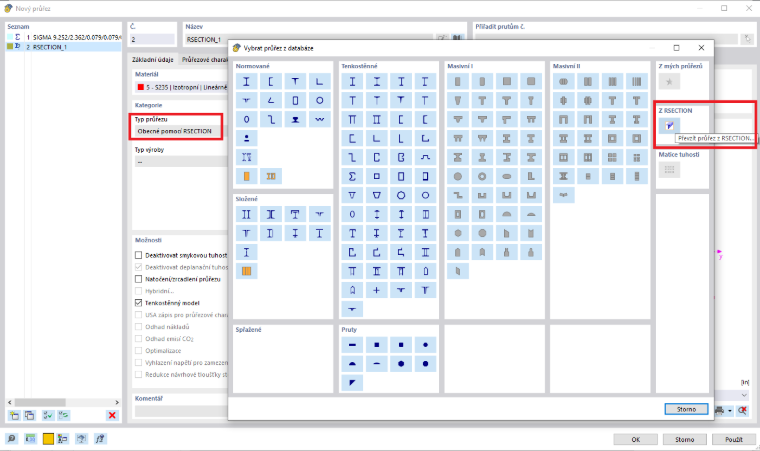
Task: Choose the orange multi-bar icon under Složené
Action: coord(246,271)
